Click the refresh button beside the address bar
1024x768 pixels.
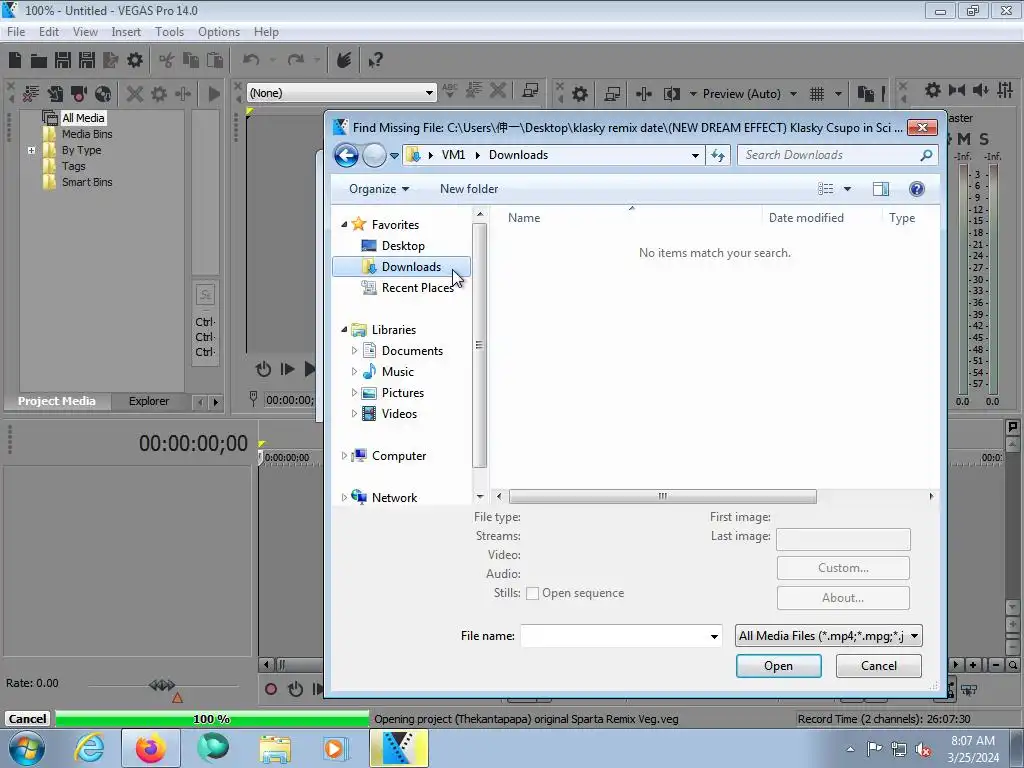coord(718,155)
